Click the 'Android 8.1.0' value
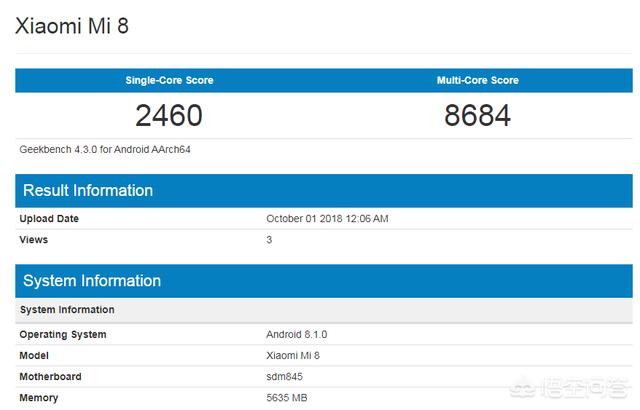 pos(297,335)
